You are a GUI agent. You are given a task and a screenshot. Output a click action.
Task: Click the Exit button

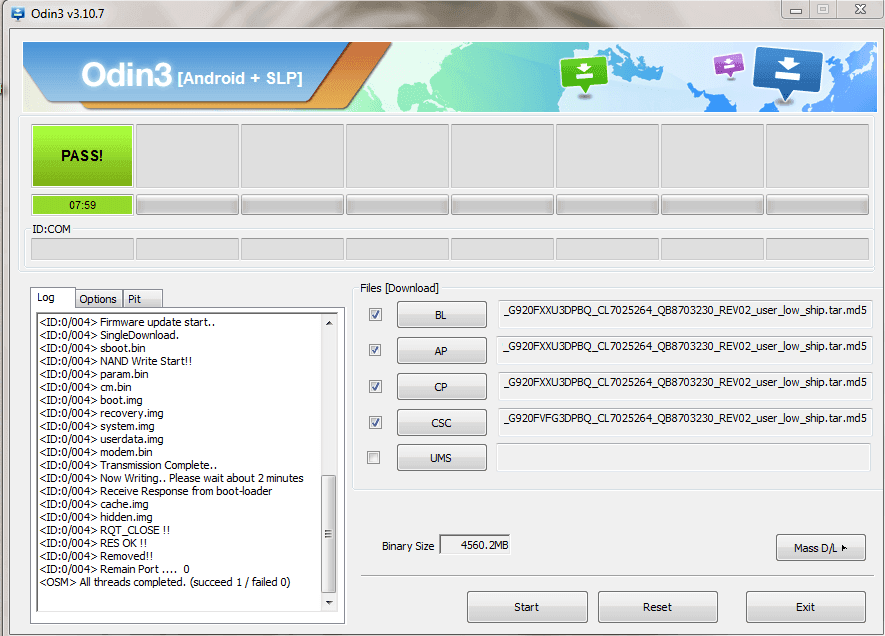(x=805, y=607)
